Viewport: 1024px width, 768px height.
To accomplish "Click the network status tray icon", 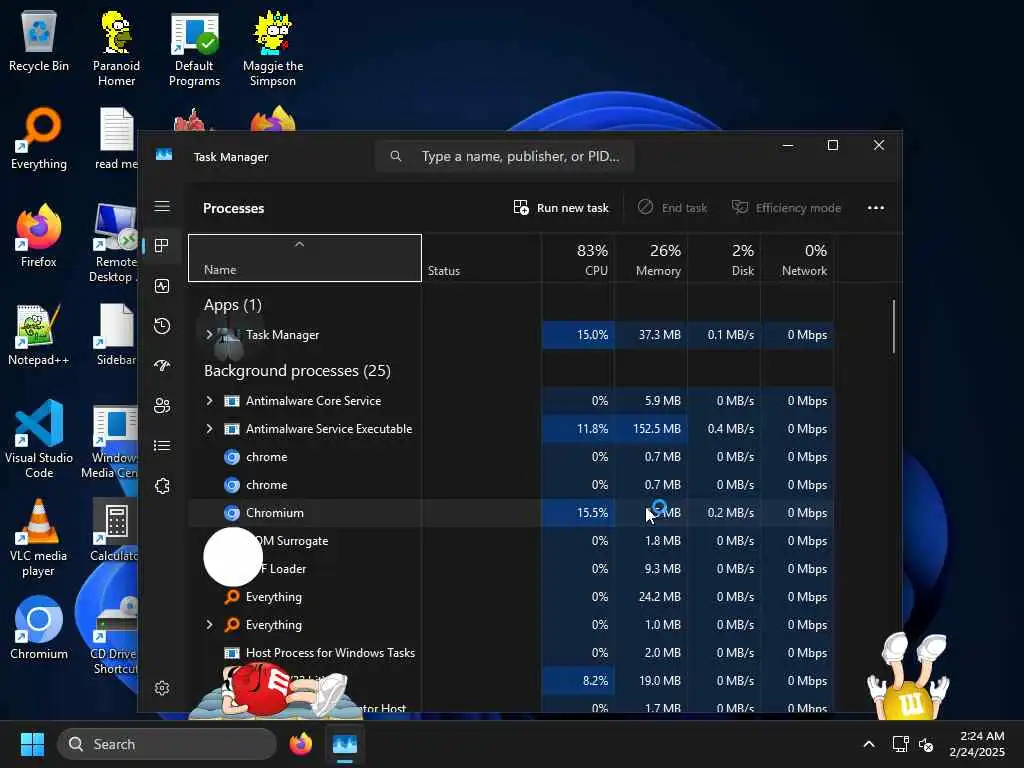I will (900, 744).
